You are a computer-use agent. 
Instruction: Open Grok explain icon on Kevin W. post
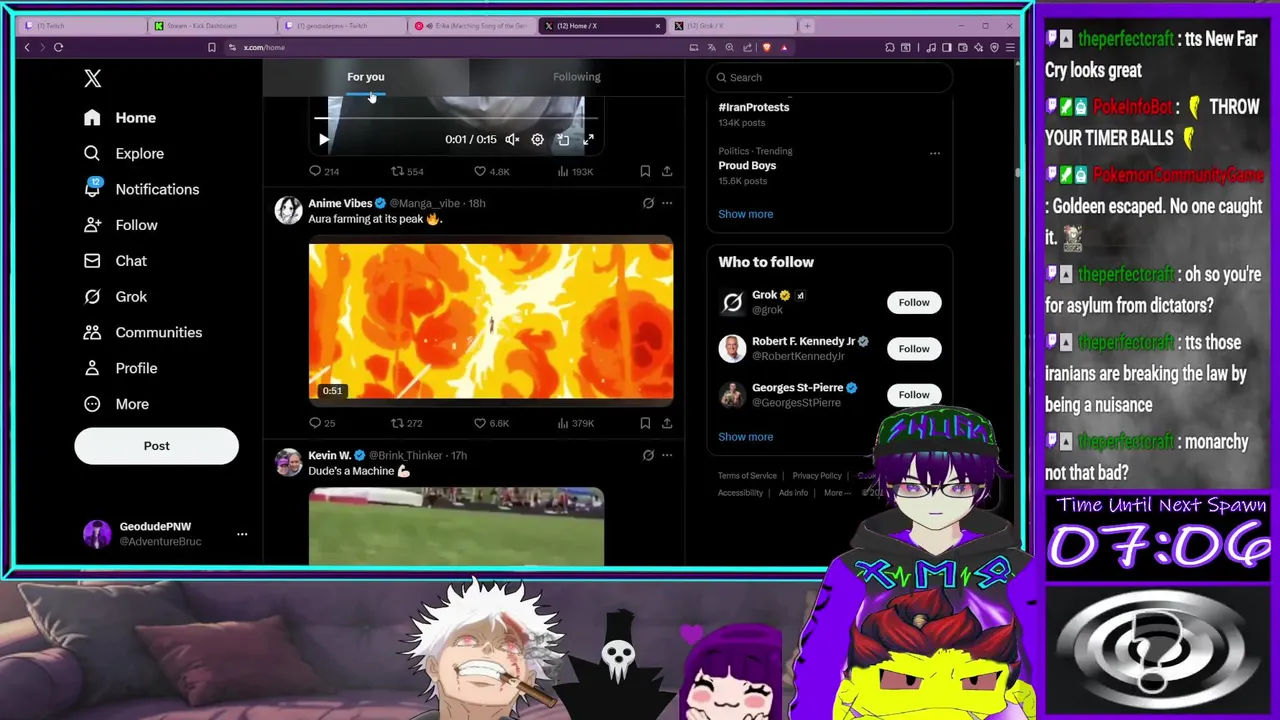[648, 455]
